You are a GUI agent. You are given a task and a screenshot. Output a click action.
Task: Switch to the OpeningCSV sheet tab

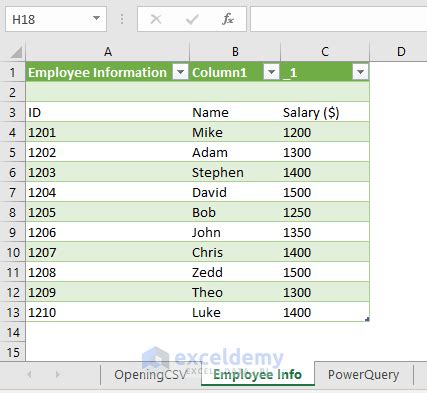(x=150, y=375)
